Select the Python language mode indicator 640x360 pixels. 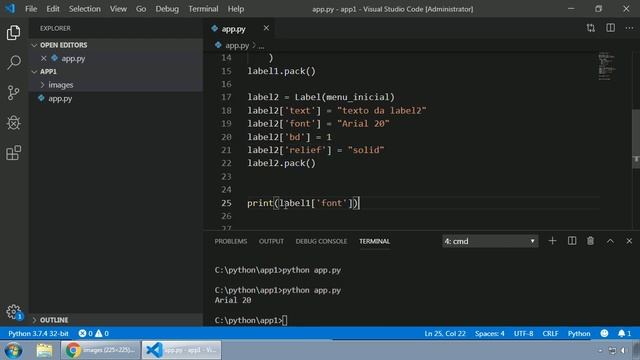pos(579,333)
